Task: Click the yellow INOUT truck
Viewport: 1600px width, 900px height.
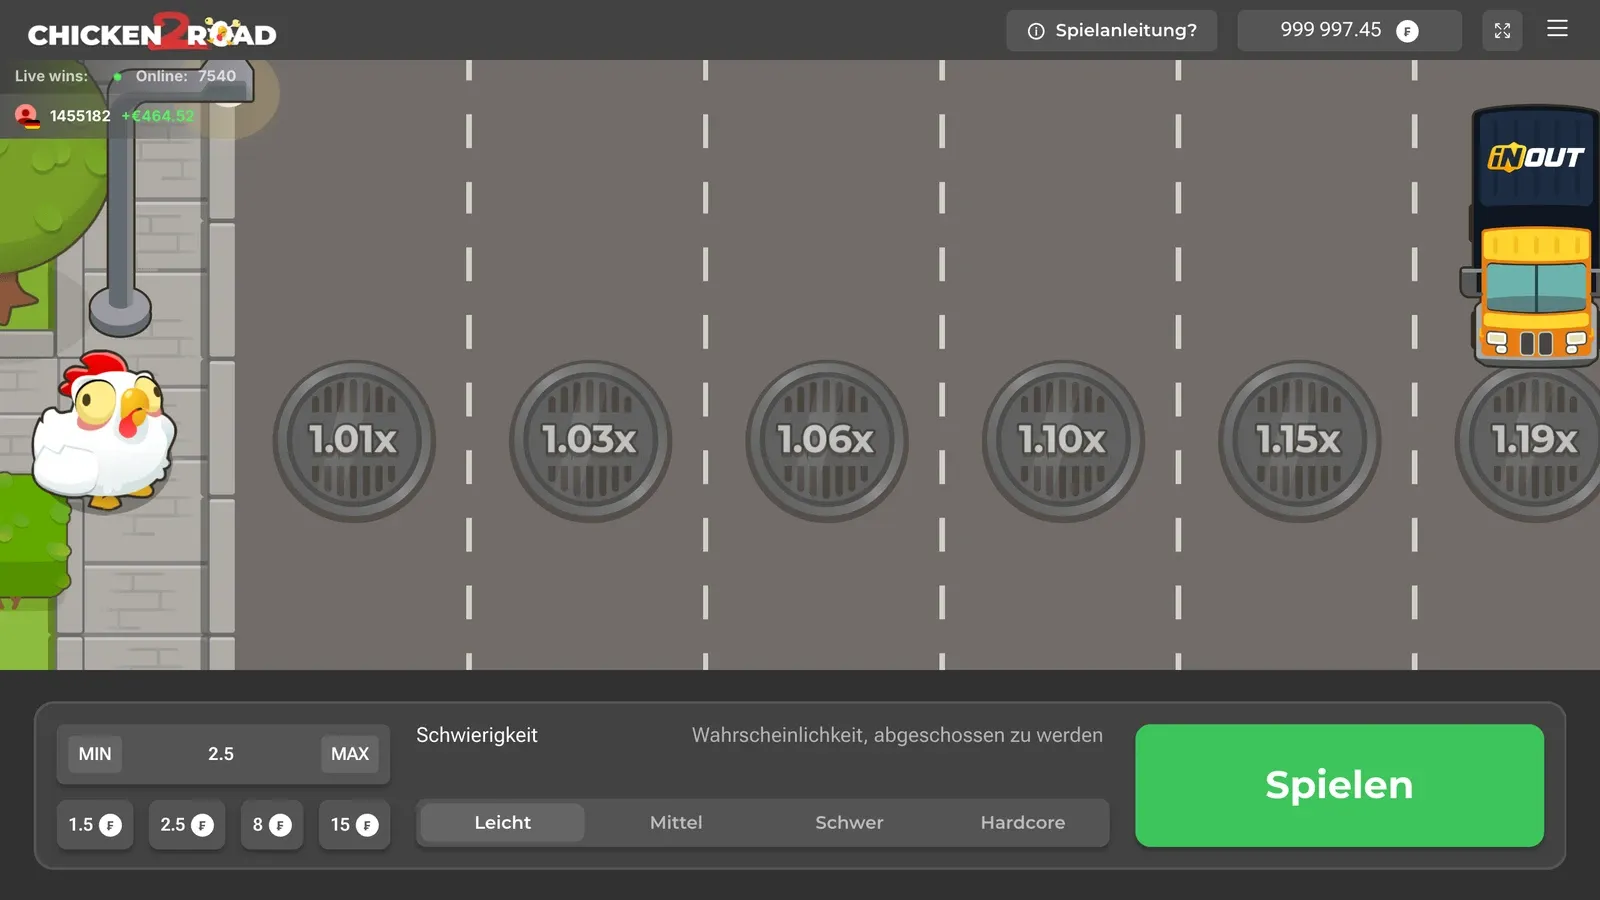Action: click(x=1531, y=236)
